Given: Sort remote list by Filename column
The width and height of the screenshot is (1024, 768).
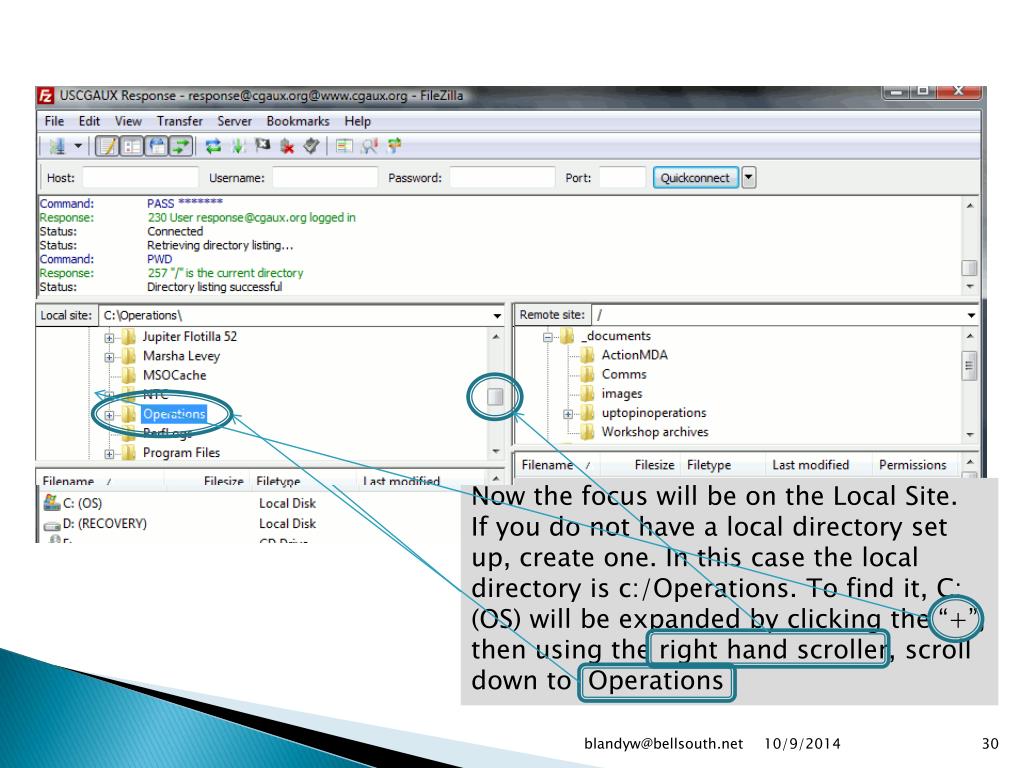Looking at the screenshot, I should (x=547, y=465).
